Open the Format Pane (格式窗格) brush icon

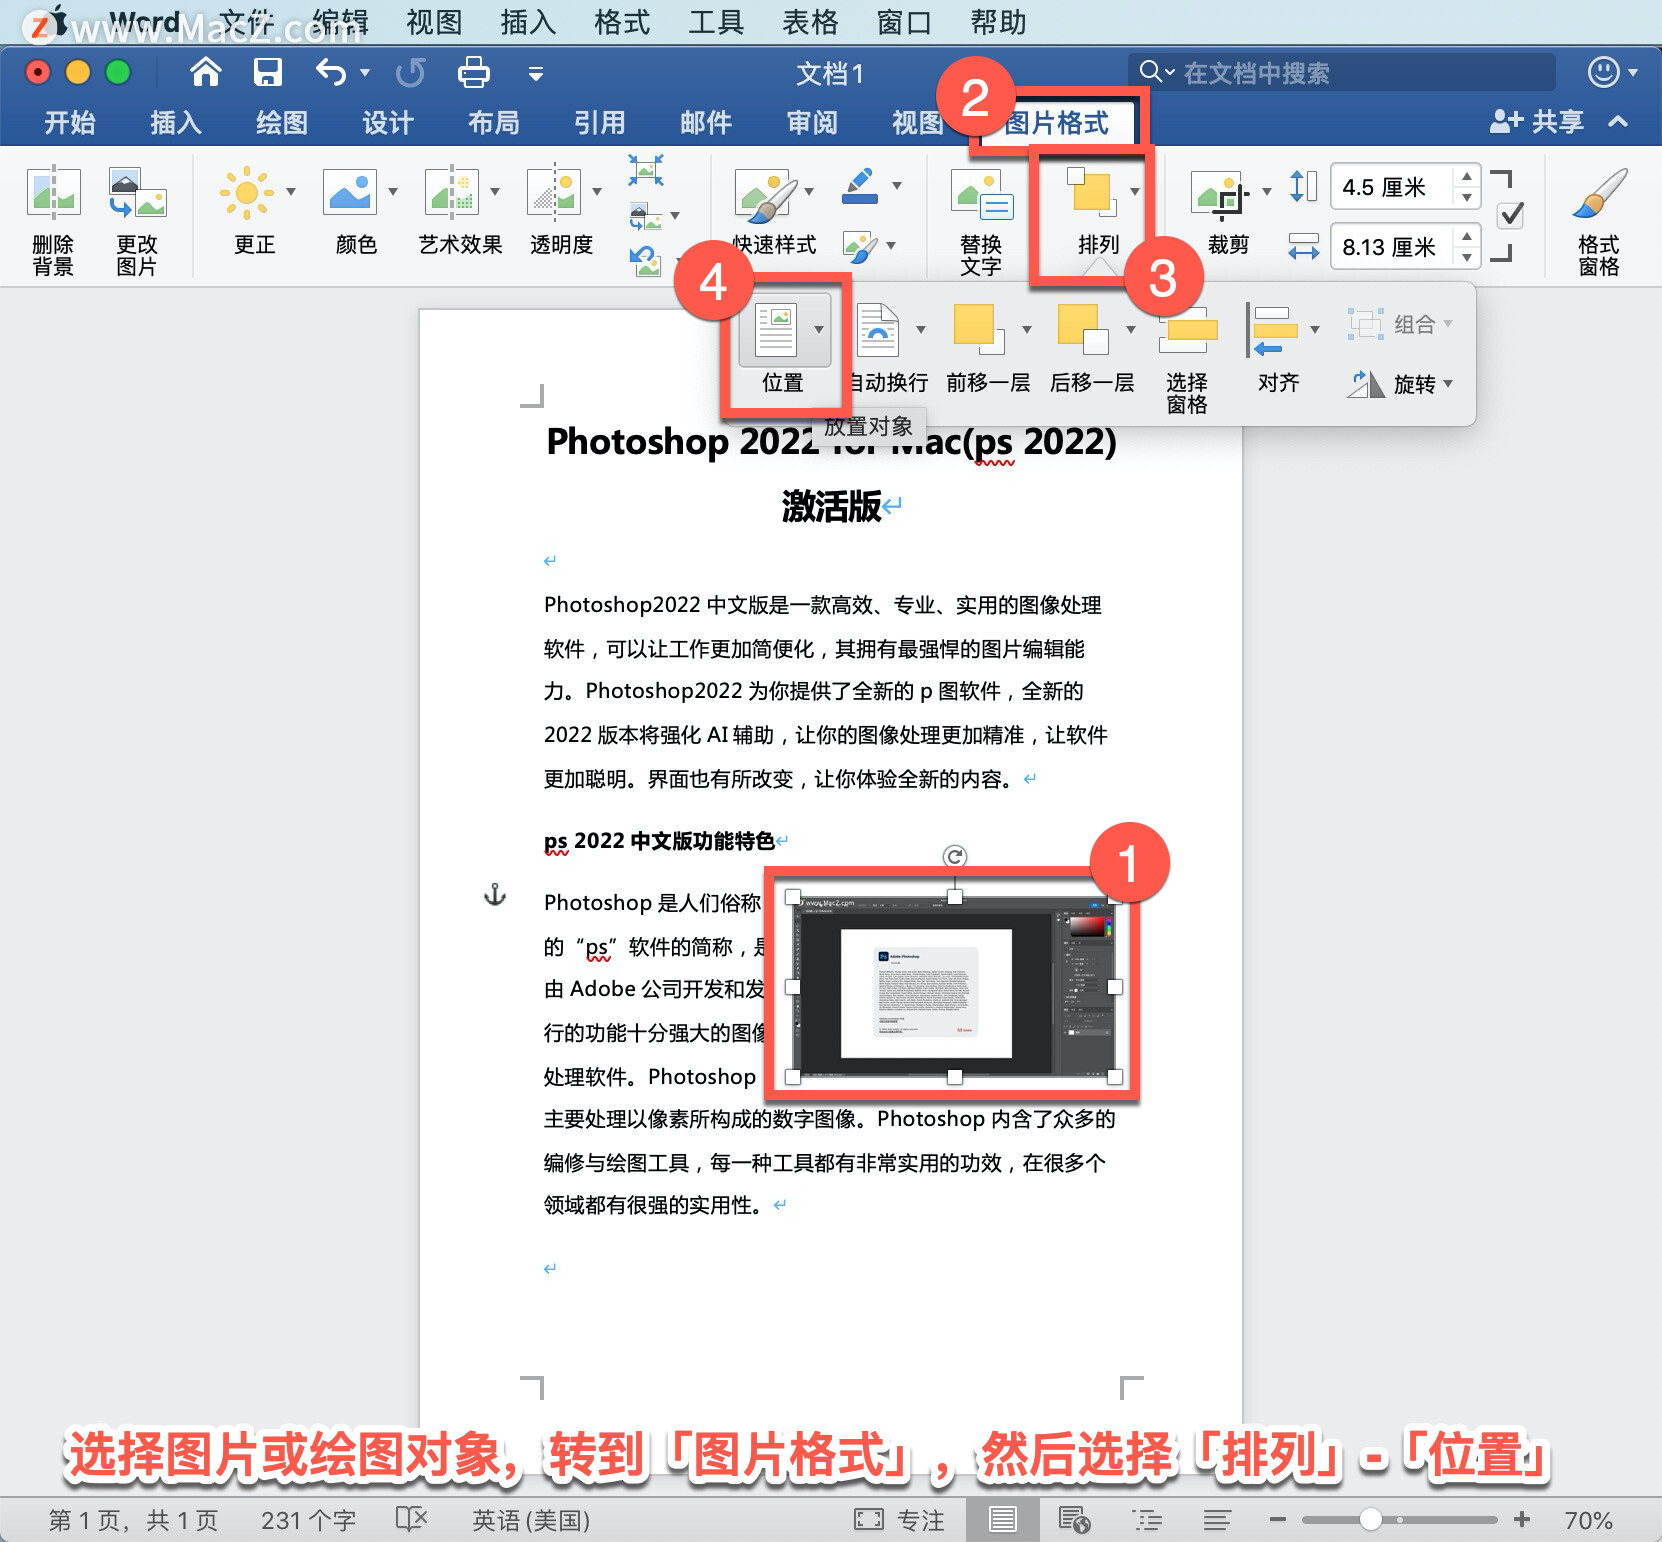tap(1599, 193)
